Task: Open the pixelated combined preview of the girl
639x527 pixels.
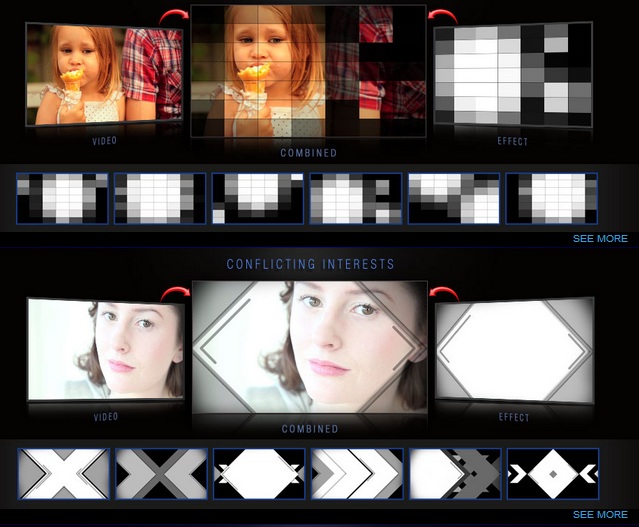Action: coord(308,72)
